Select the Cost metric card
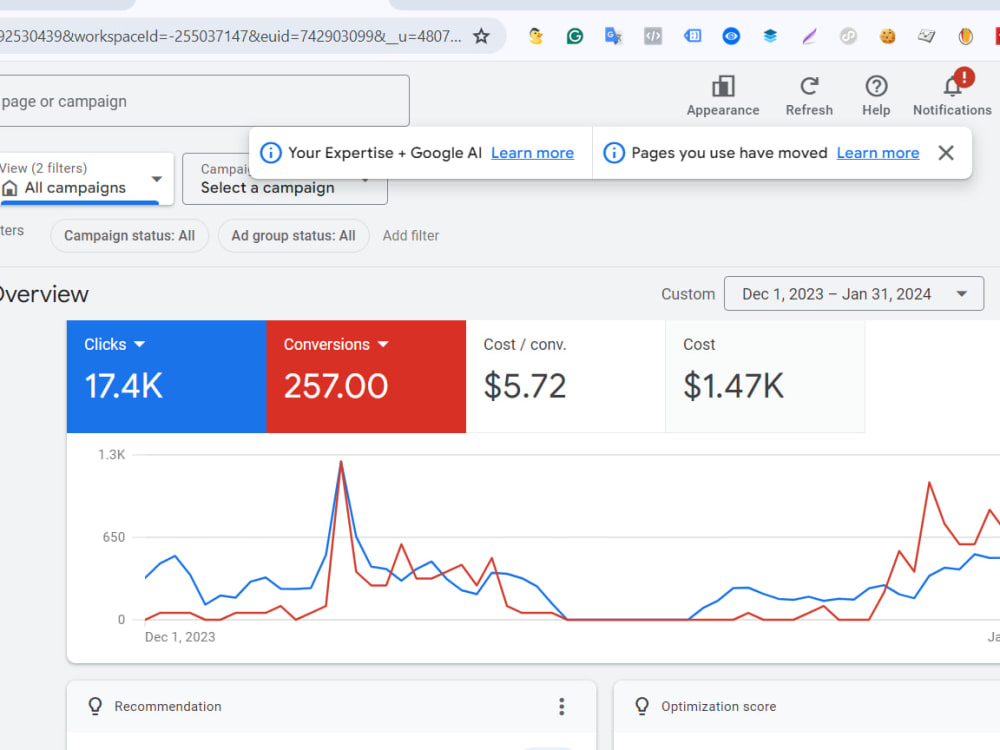This screenshot has height=750, width=1000. coord(765,376)
